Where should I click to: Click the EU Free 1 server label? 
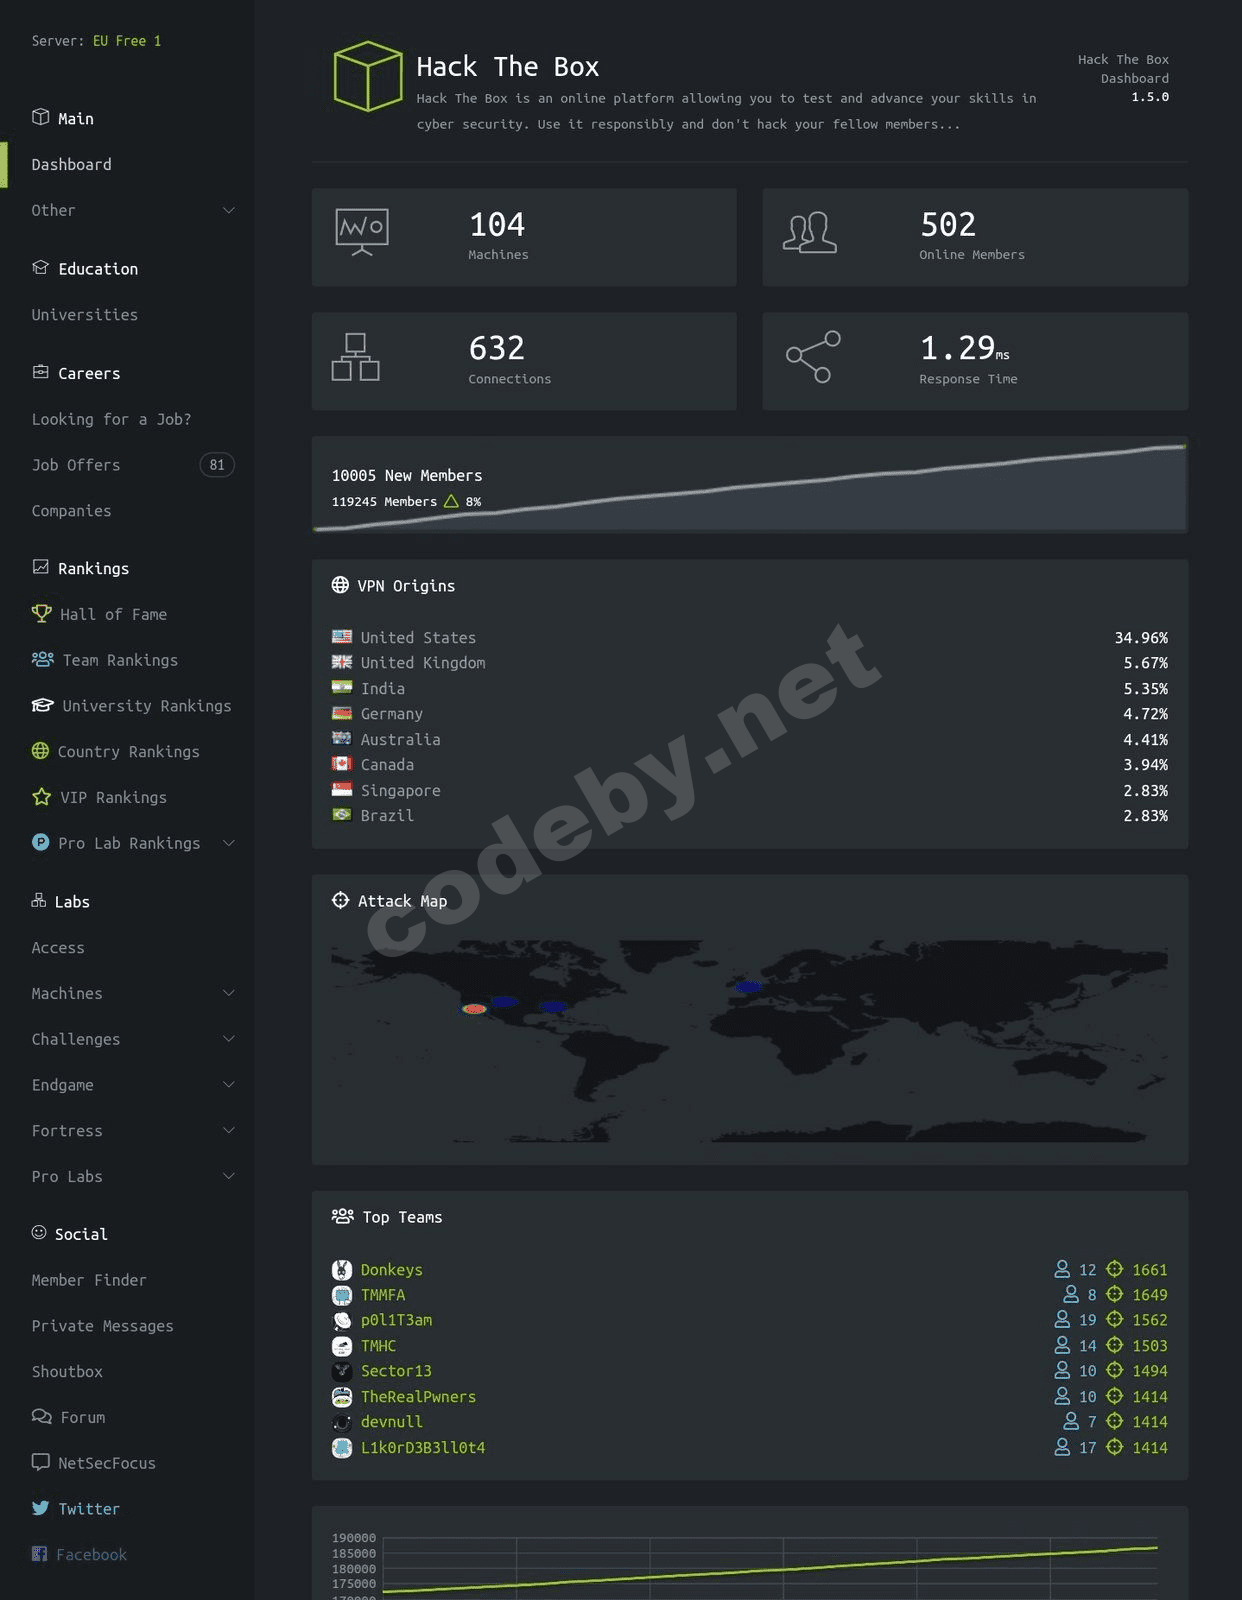click(x=127, y=40)
